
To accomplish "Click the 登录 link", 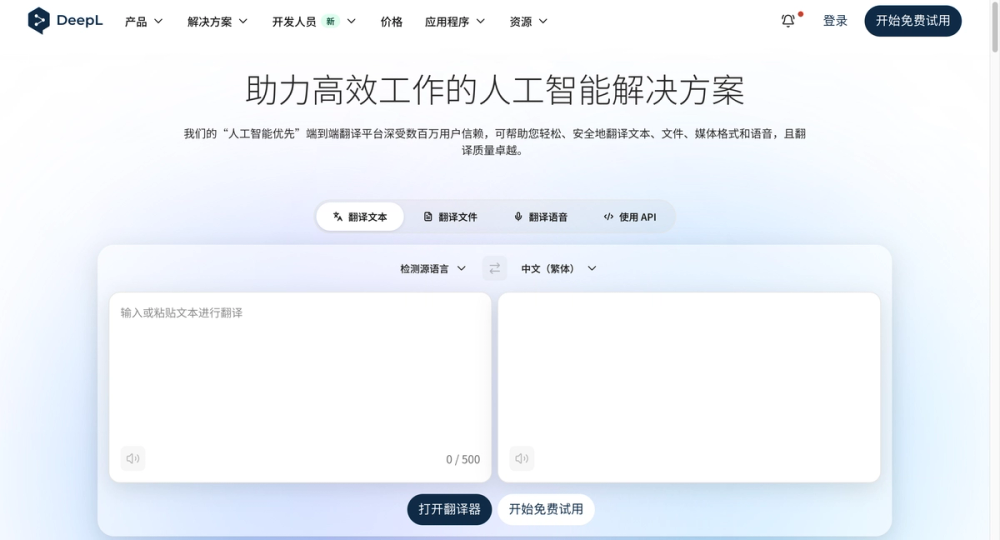I will coord(835,20).
